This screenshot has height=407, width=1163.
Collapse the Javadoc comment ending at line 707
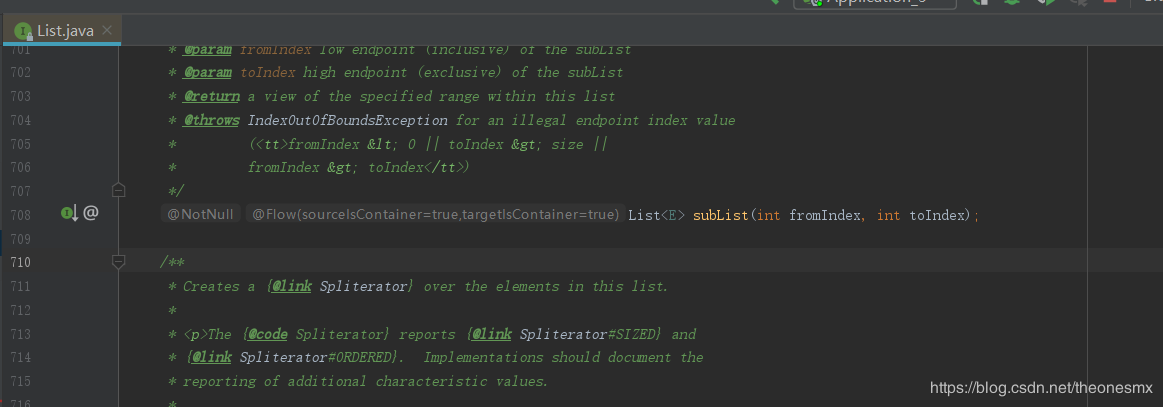(118, 190)
